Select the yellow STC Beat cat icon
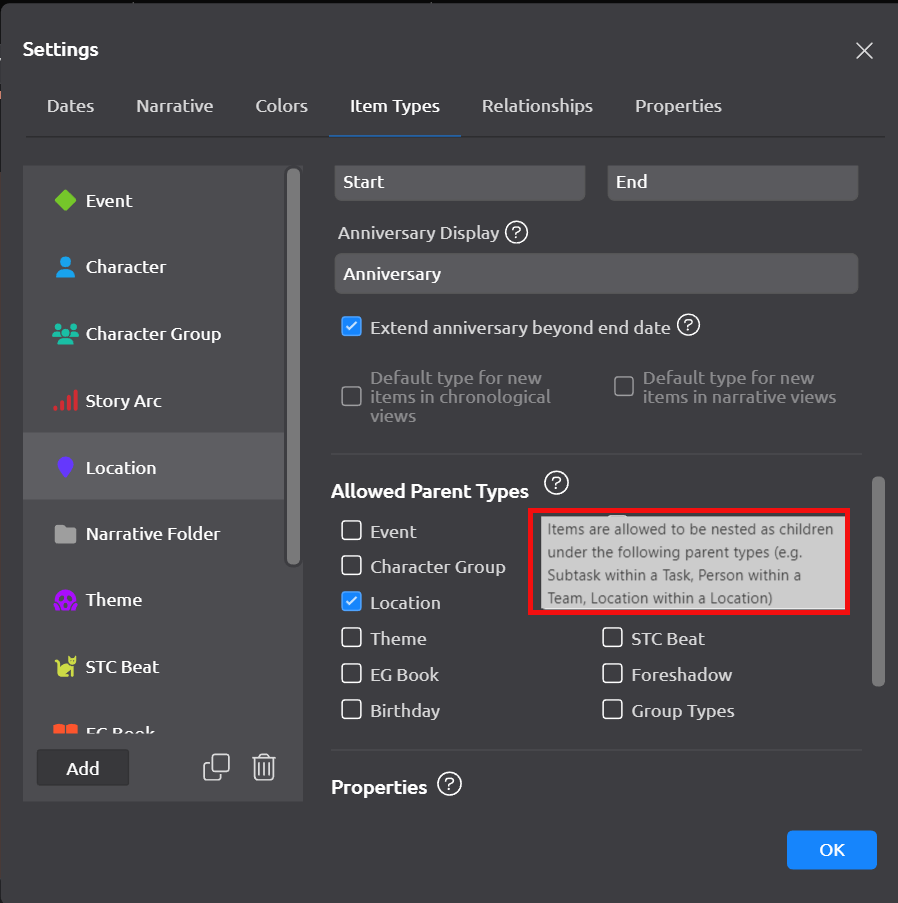The width and height of the screenshot is (898, 903). pos(65,667)
